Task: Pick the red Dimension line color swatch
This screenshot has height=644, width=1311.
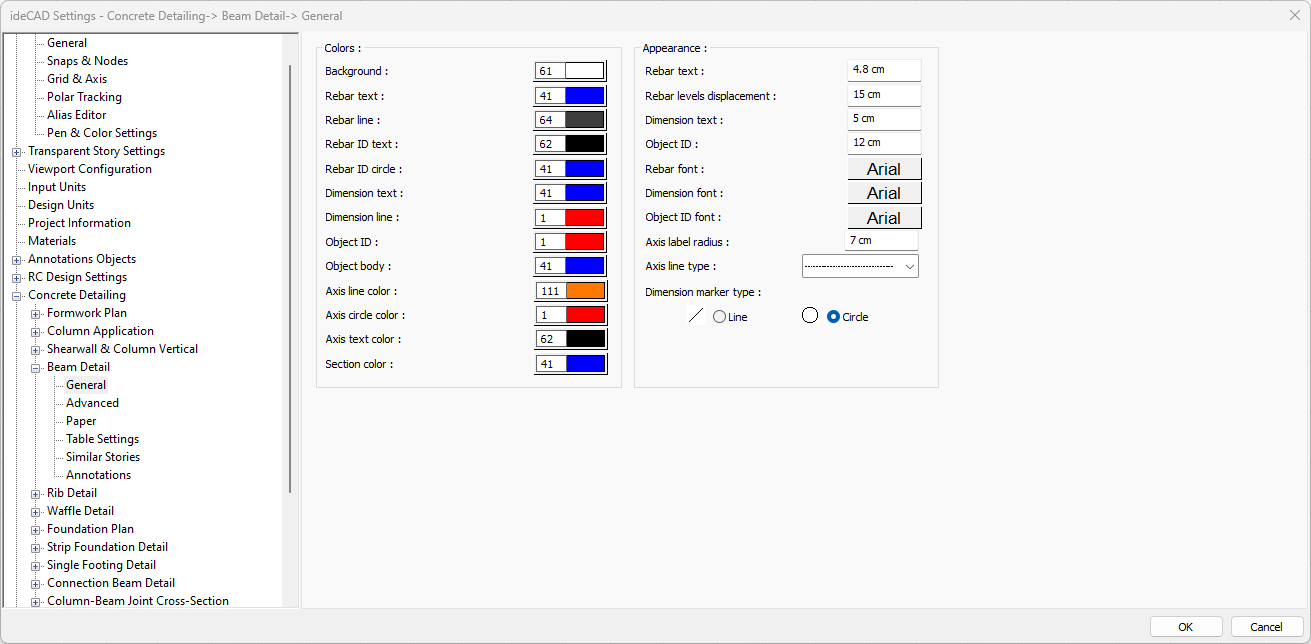Action: click(x=585, y=217)
